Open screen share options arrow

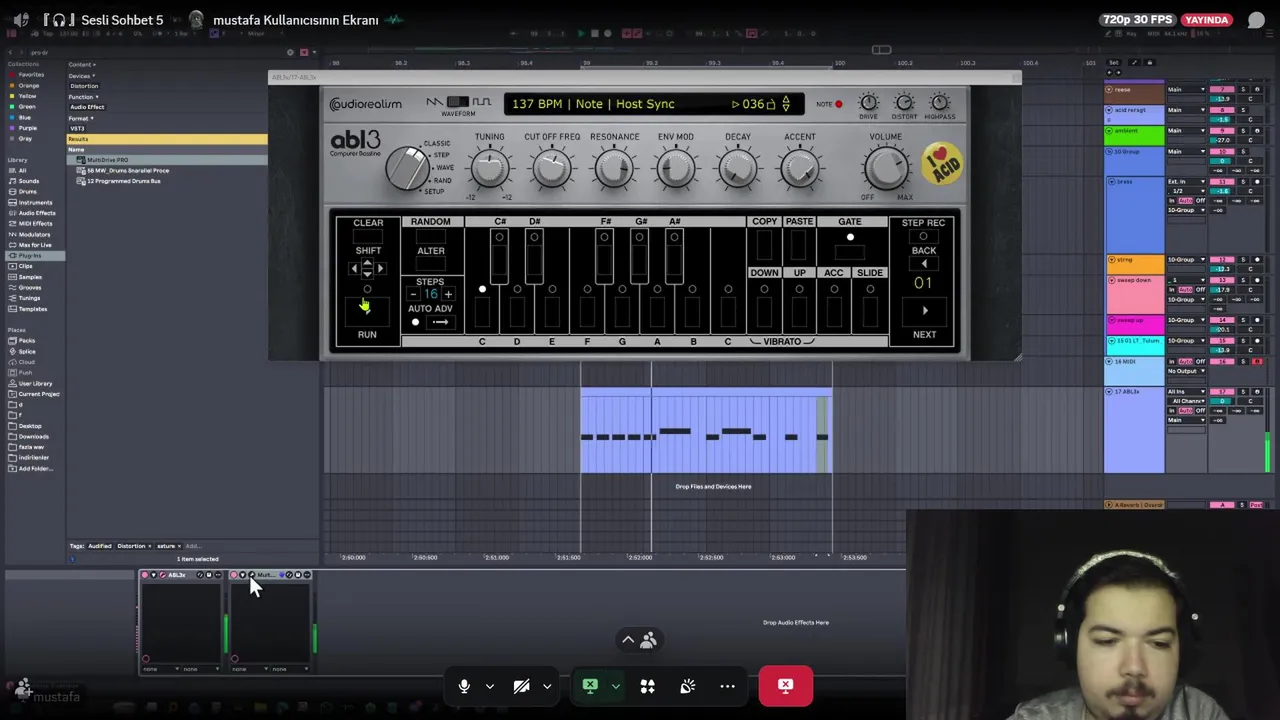(615, 686)
